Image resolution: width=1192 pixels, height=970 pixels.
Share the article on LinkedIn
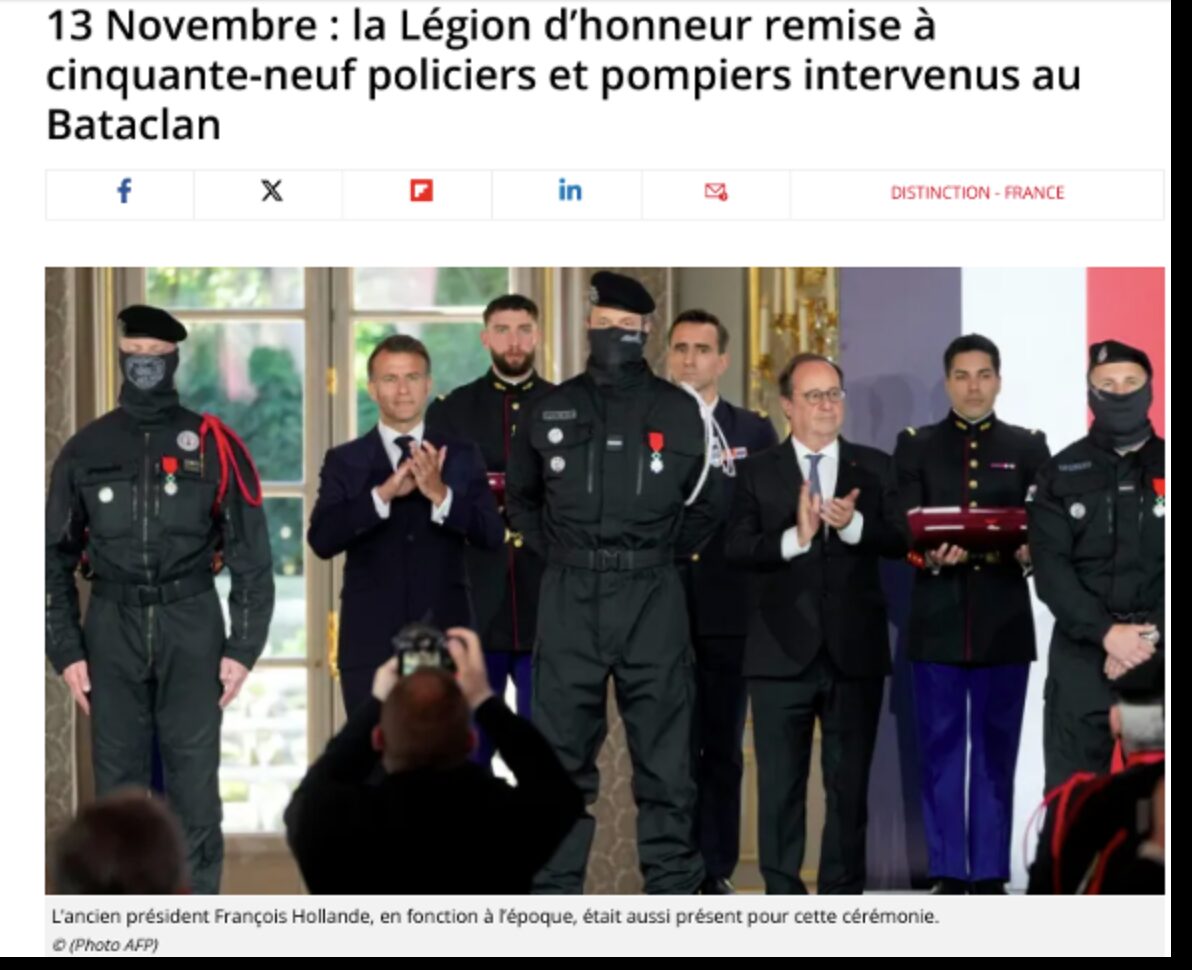pyautogui.click(x=570, y=191)
